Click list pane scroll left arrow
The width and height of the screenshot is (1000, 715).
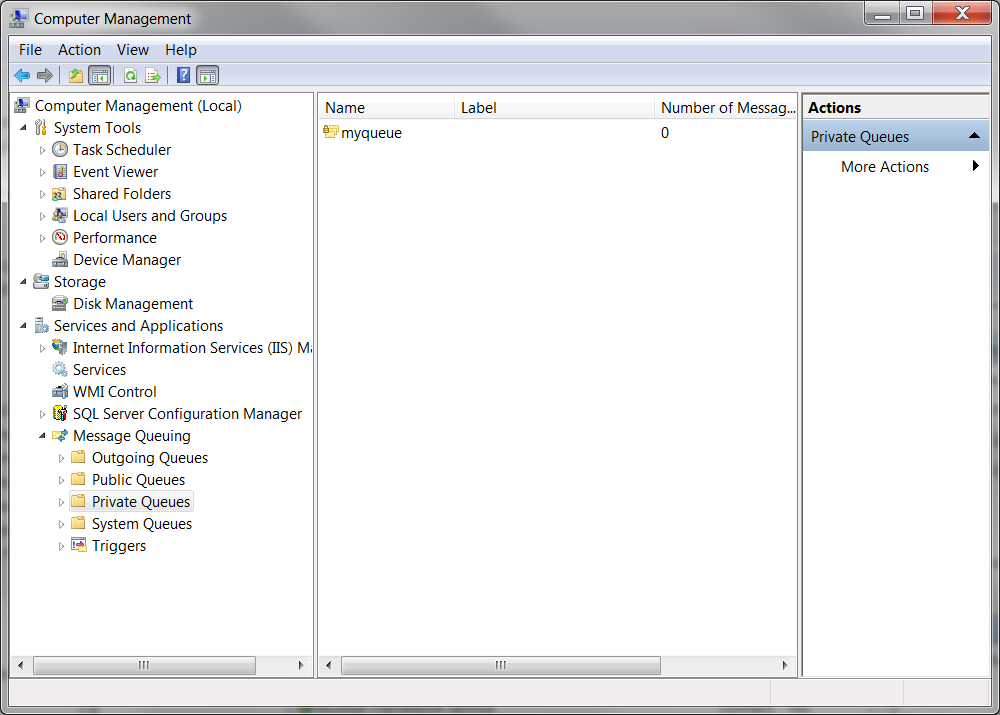pyautogui.click(x=328, y=665)
